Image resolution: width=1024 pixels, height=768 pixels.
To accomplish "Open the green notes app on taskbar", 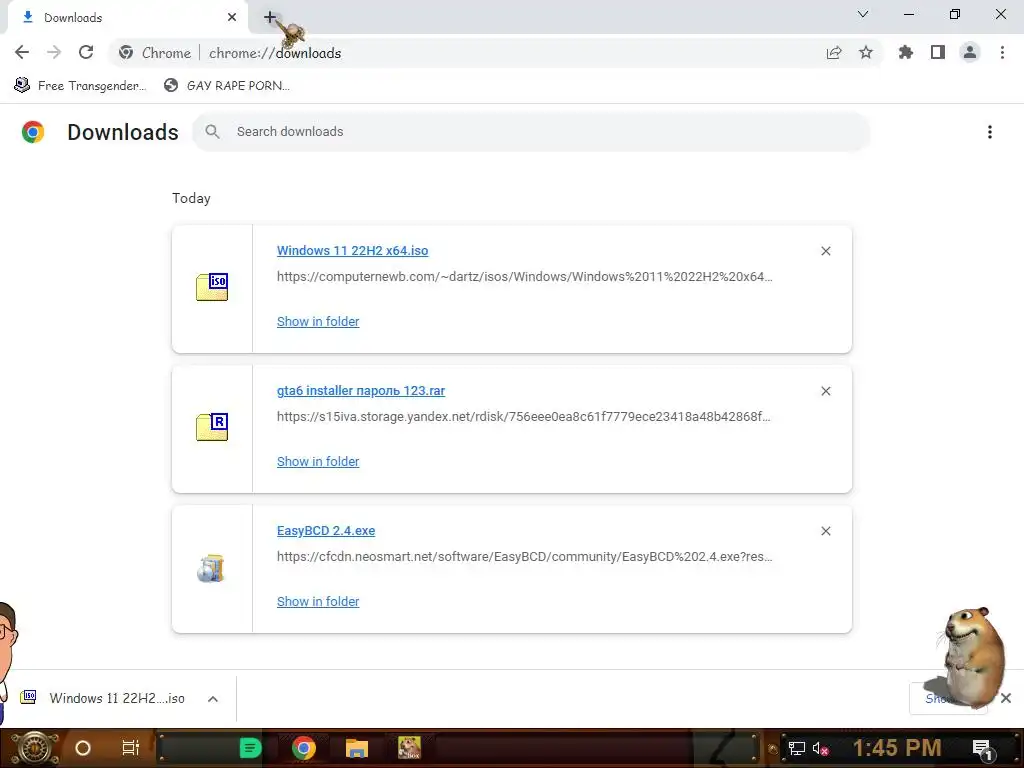I will point(250,748).
